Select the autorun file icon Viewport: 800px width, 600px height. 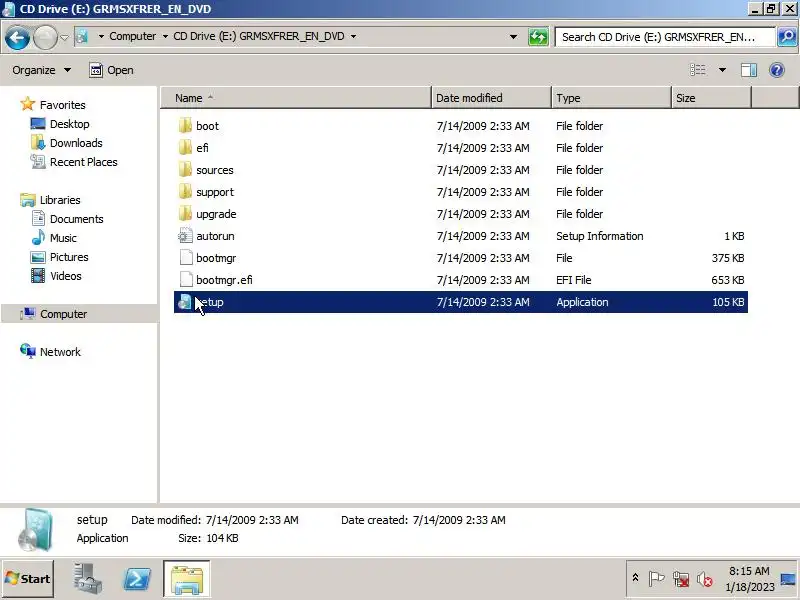(x=185, y=236)
